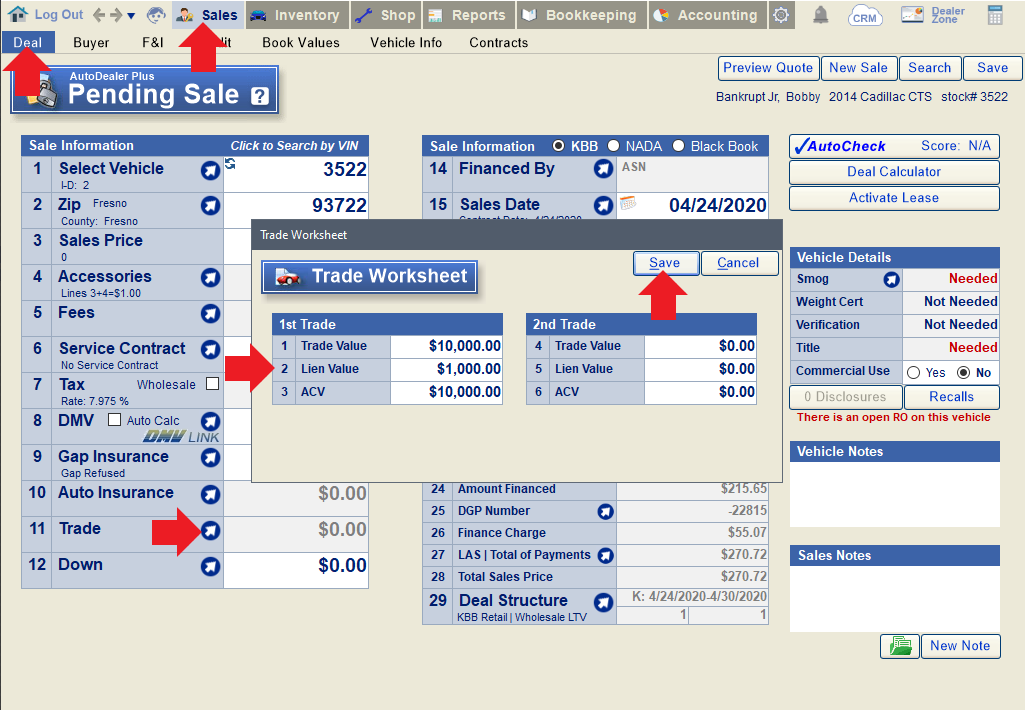Click the Down arrow icon

(x=210, y=566)
